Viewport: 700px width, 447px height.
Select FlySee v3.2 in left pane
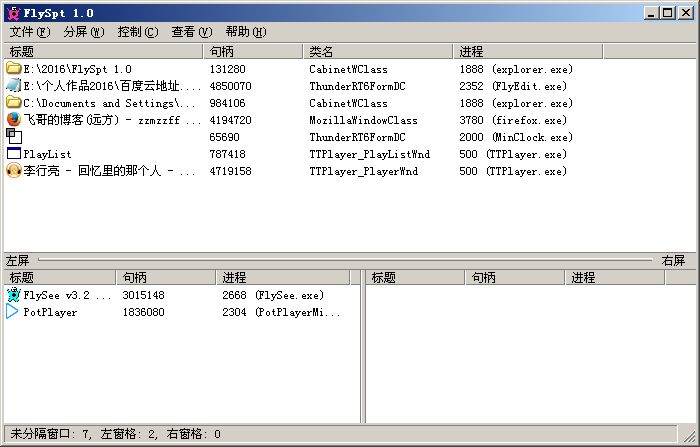tap(67, 295)
